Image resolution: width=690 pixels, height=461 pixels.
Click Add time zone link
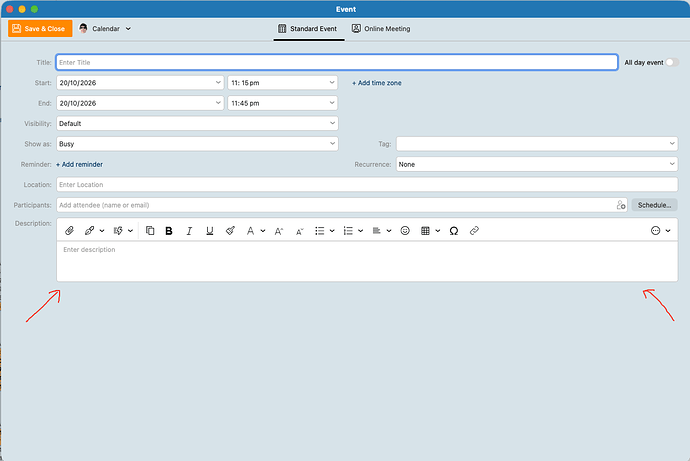click(377, 83)
